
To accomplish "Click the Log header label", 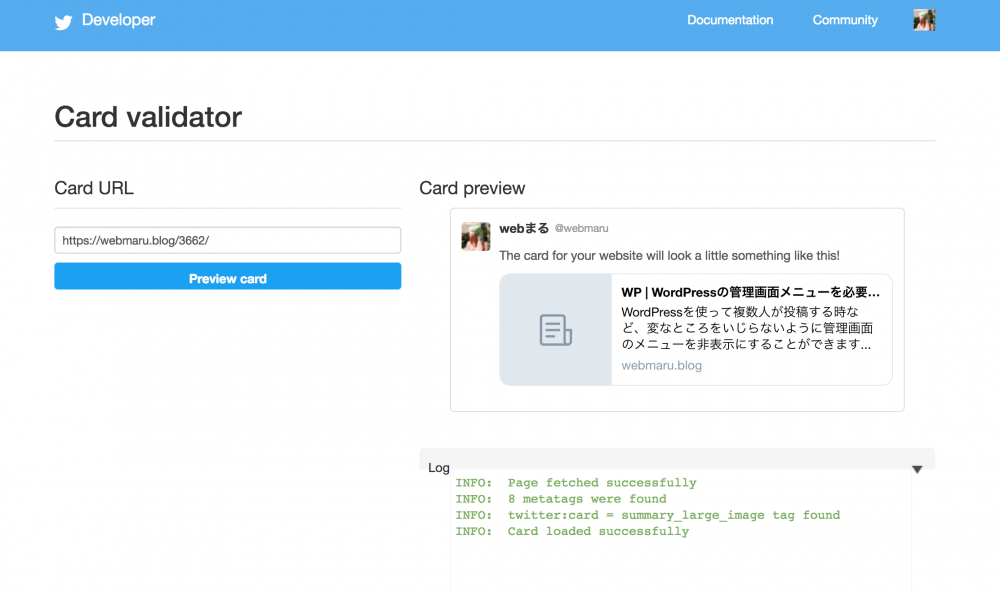I will [439, 468].
